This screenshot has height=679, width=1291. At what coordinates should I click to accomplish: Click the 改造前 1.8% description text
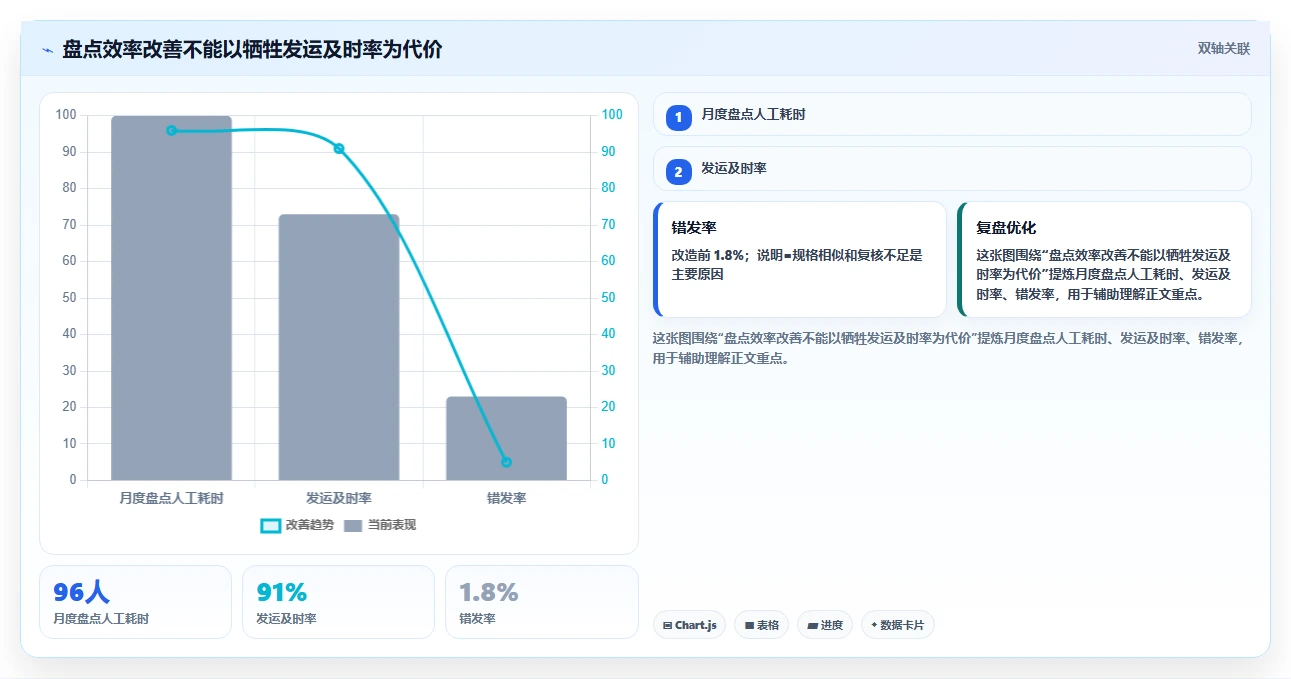click(797, 264)
